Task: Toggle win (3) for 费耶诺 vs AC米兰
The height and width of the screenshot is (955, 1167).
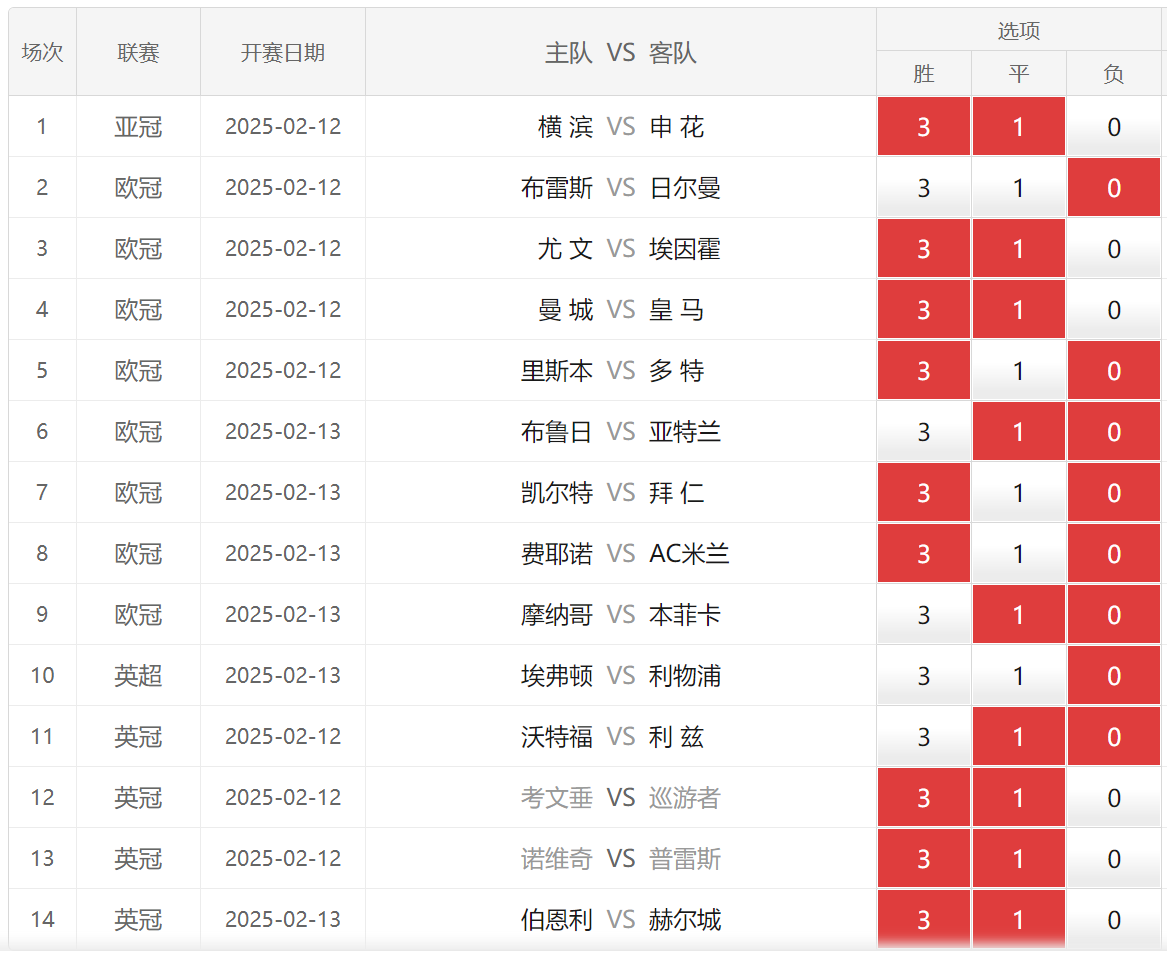Action: pos(924,554)
